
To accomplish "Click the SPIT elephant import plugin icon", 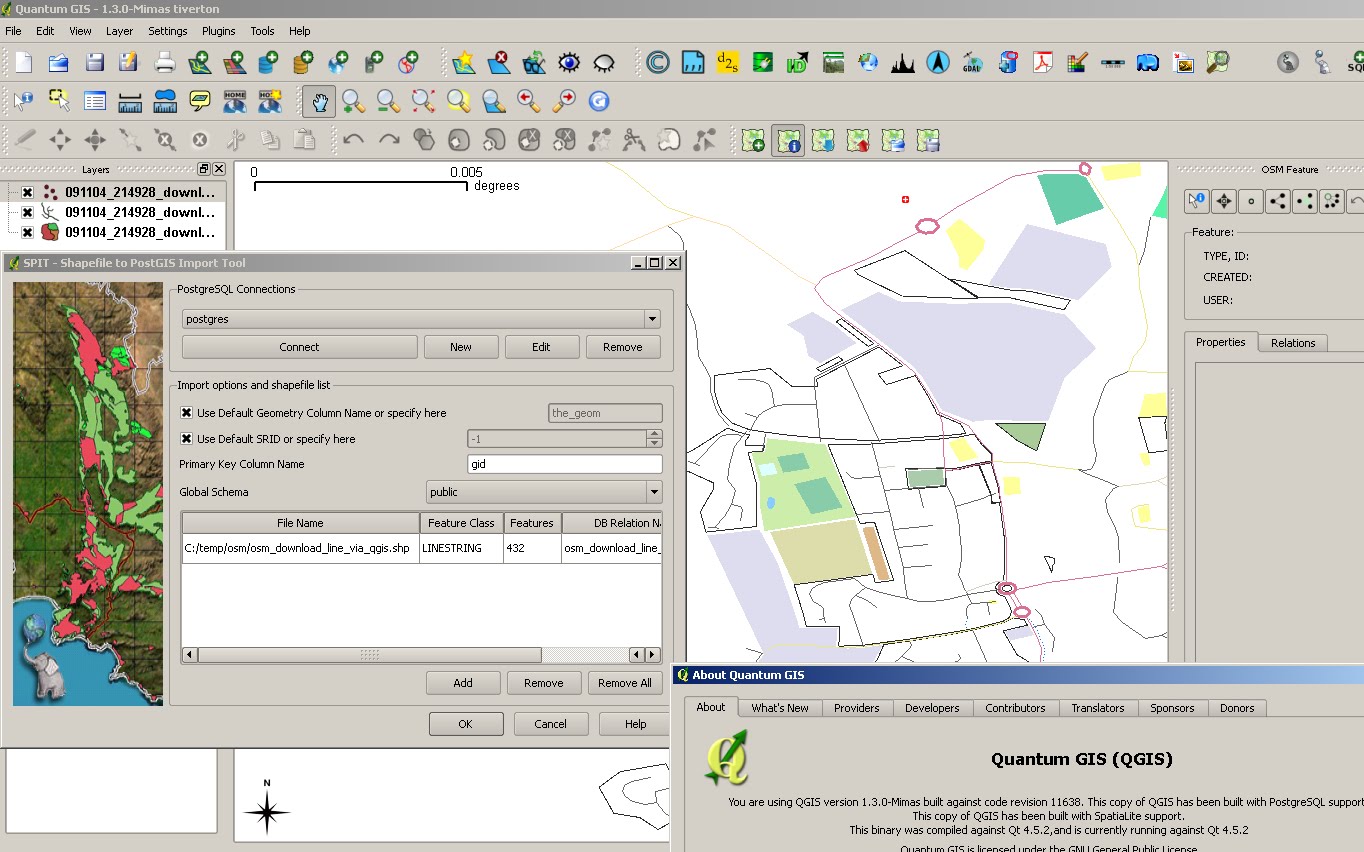I will (x=1147, y=63).
